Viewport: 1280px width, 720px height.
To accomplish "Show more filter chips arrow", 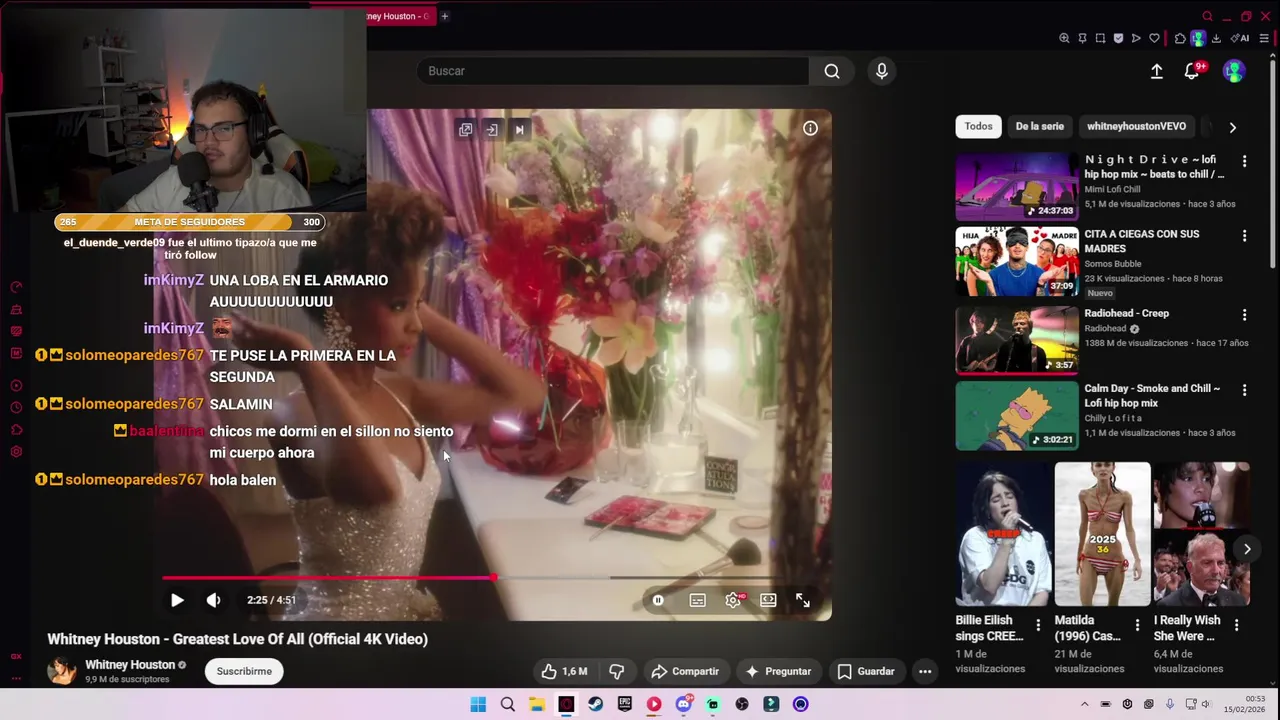I will click(x=1232, y=127).
